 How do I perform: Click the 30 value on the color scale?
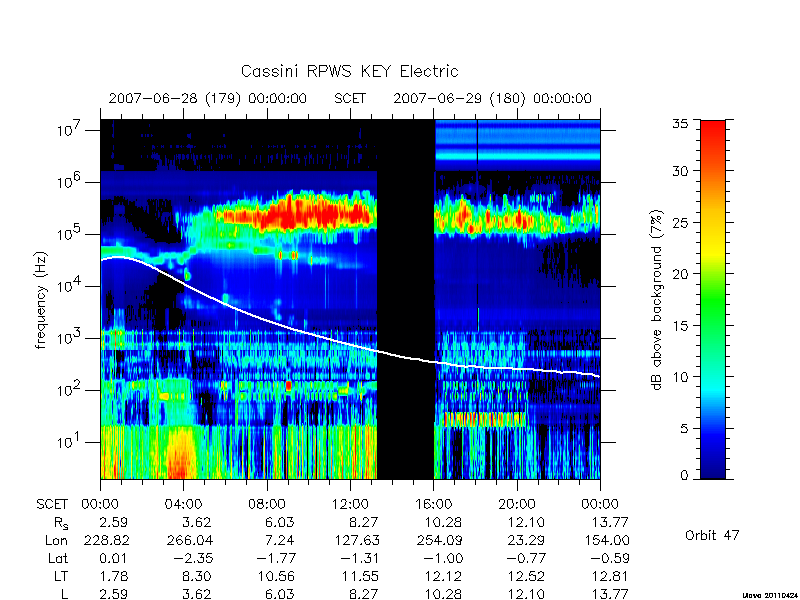(x=680, y=171)
